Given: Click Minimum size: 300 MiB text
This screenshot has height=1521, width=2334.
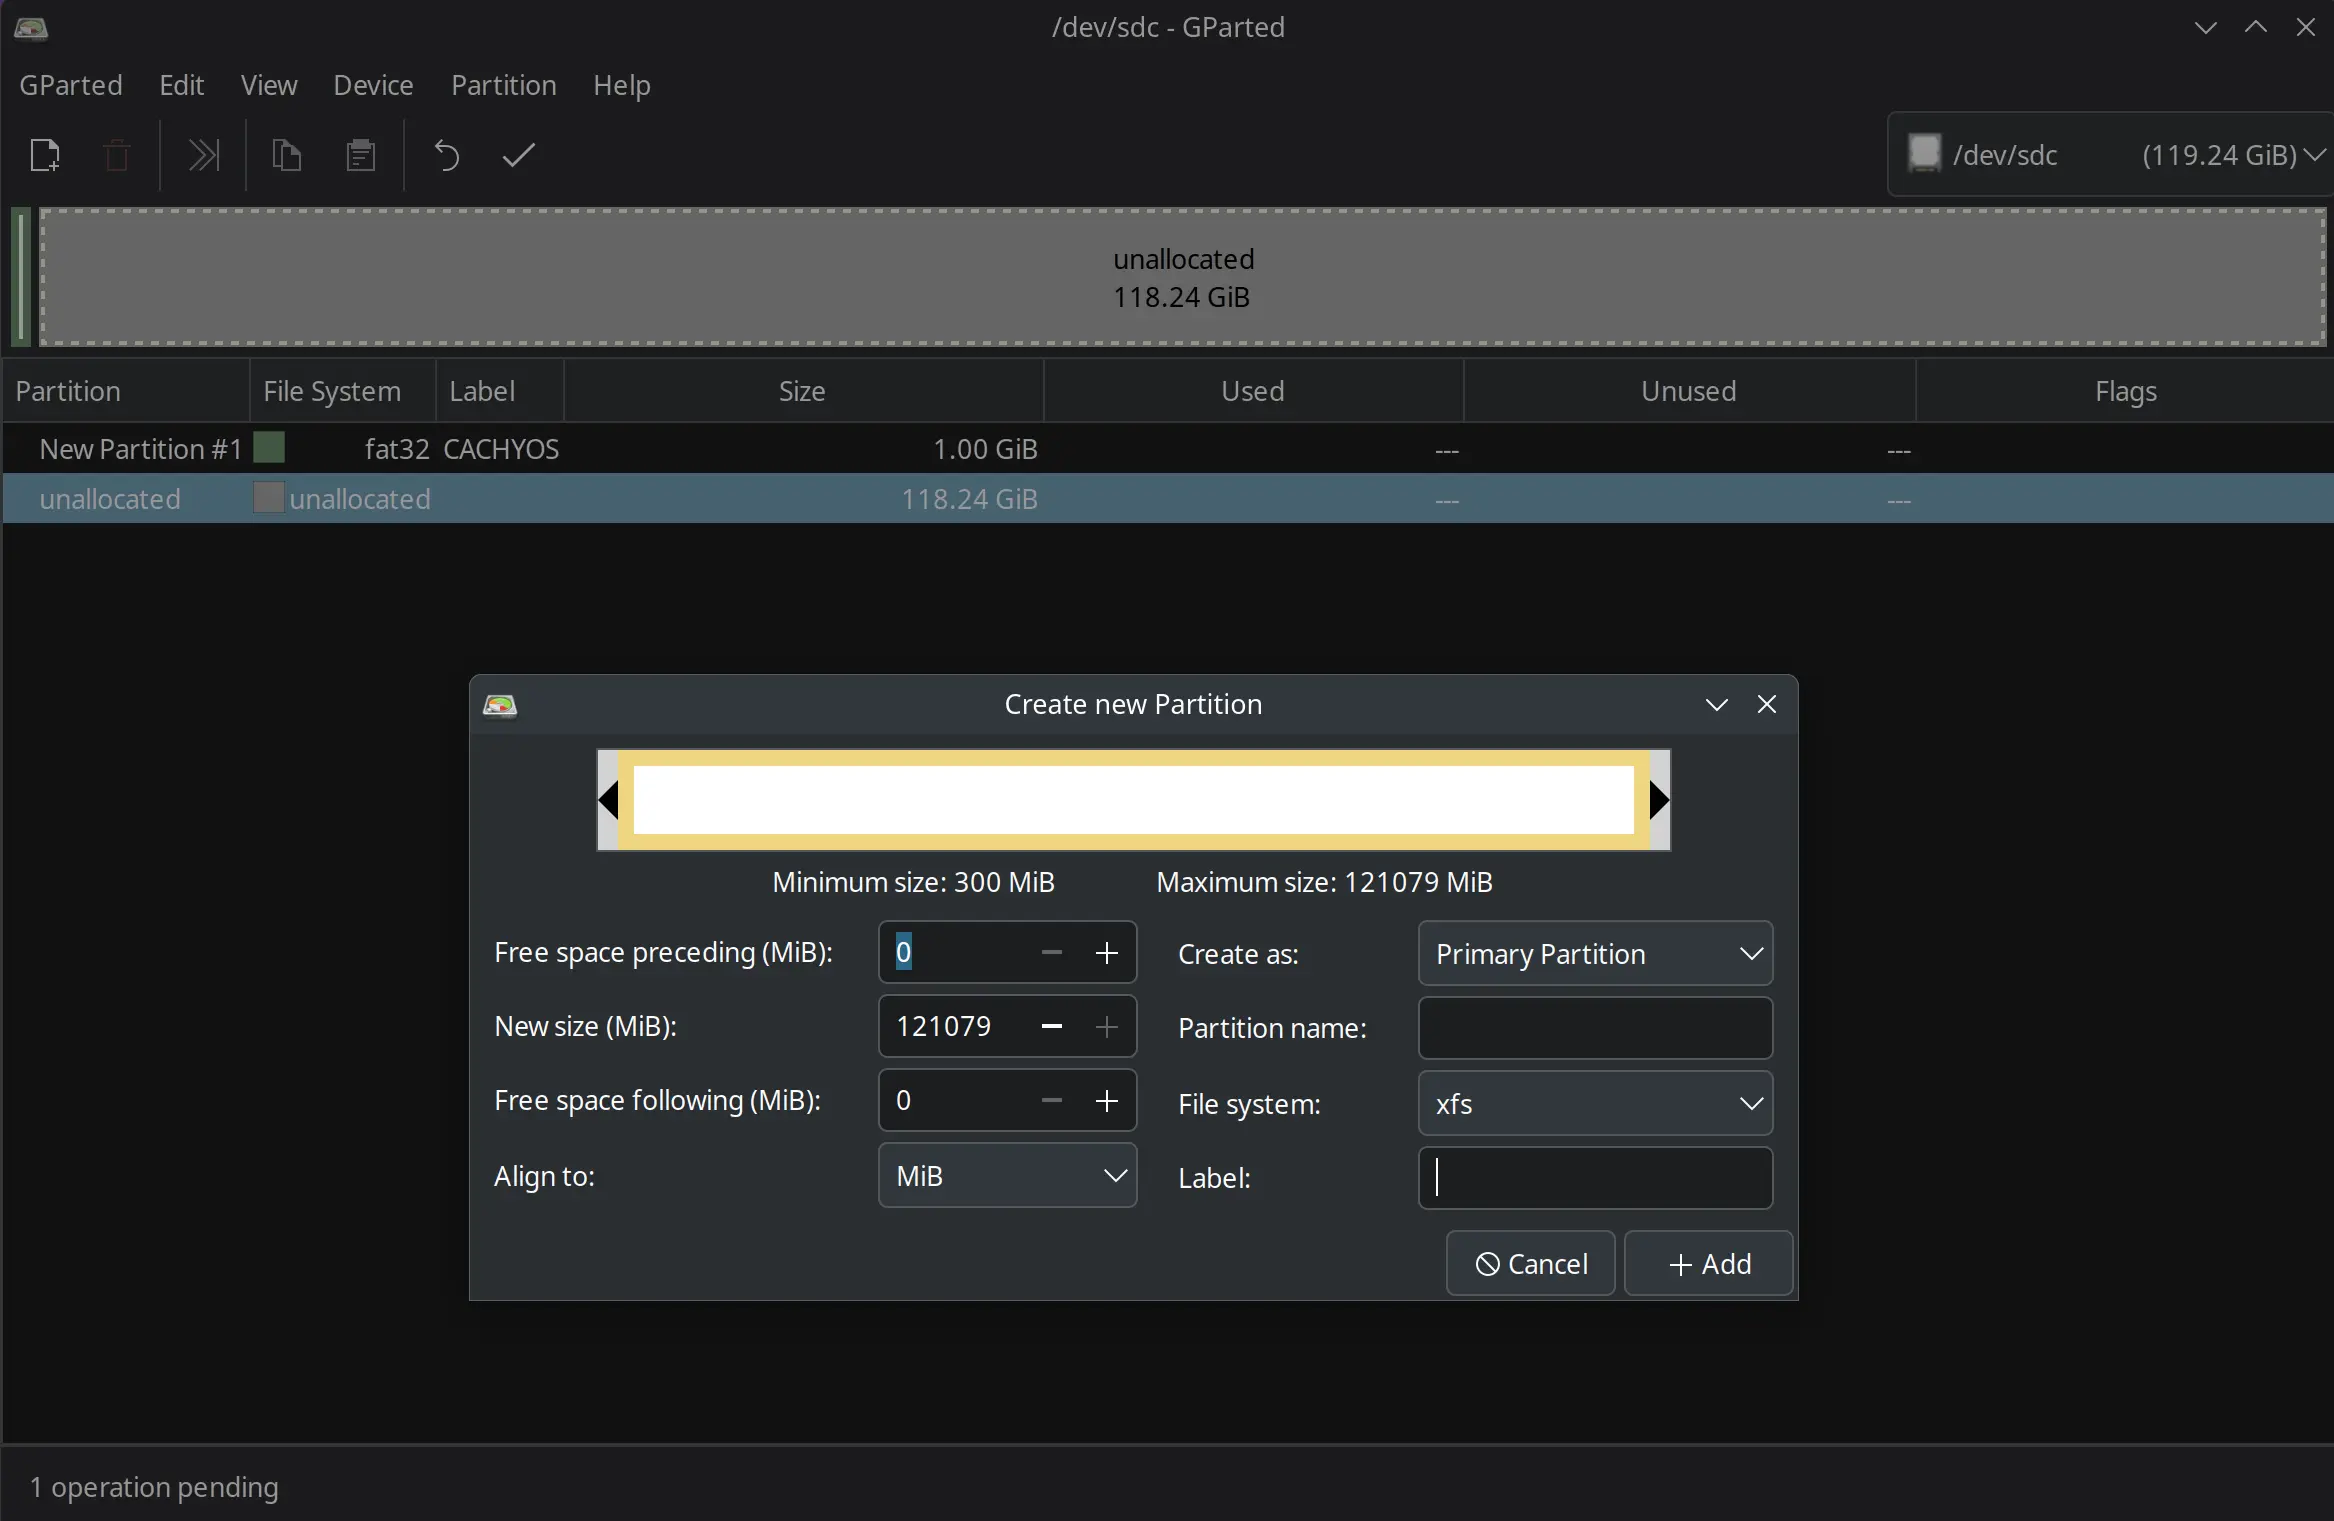Looking at the screenshot, I should tap(913, 882).
